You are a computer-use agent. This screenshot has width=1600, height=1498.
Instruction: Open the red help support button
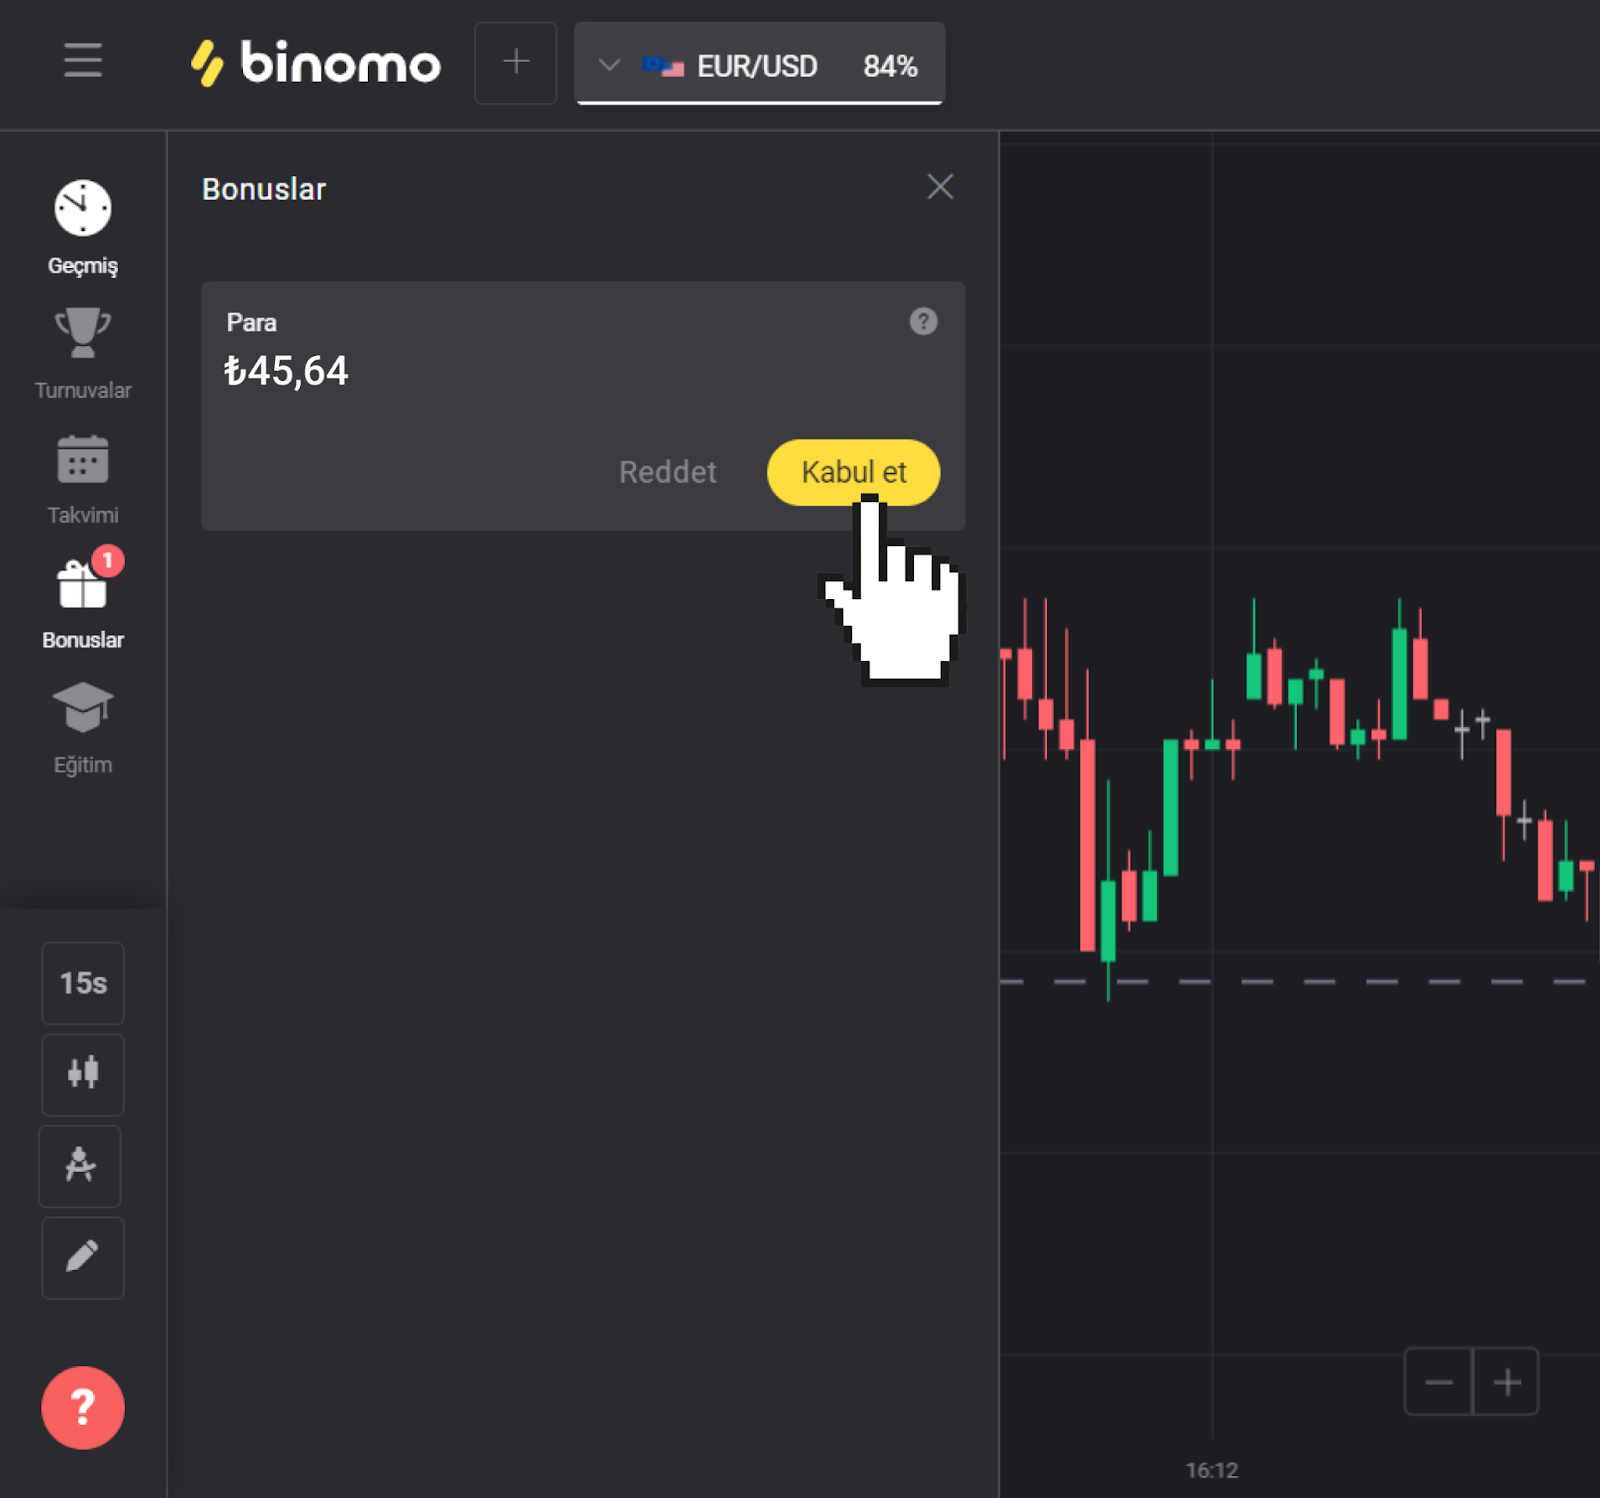[x=83, y=1407]
